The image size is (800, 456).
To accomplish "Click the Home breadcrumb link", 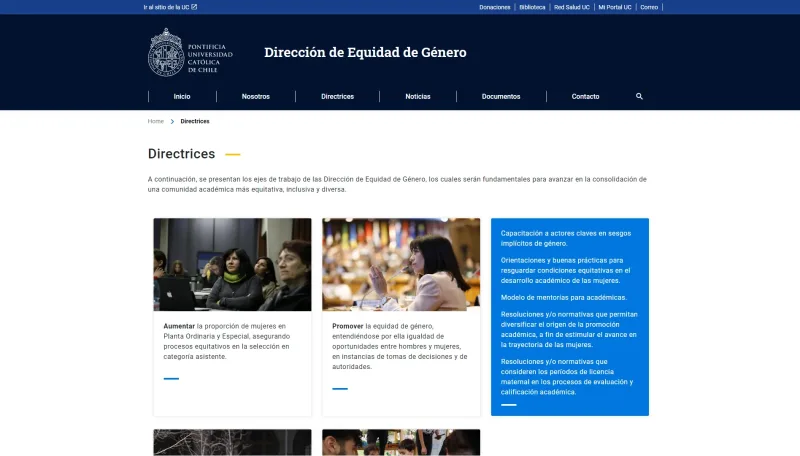I will [156, 121].
